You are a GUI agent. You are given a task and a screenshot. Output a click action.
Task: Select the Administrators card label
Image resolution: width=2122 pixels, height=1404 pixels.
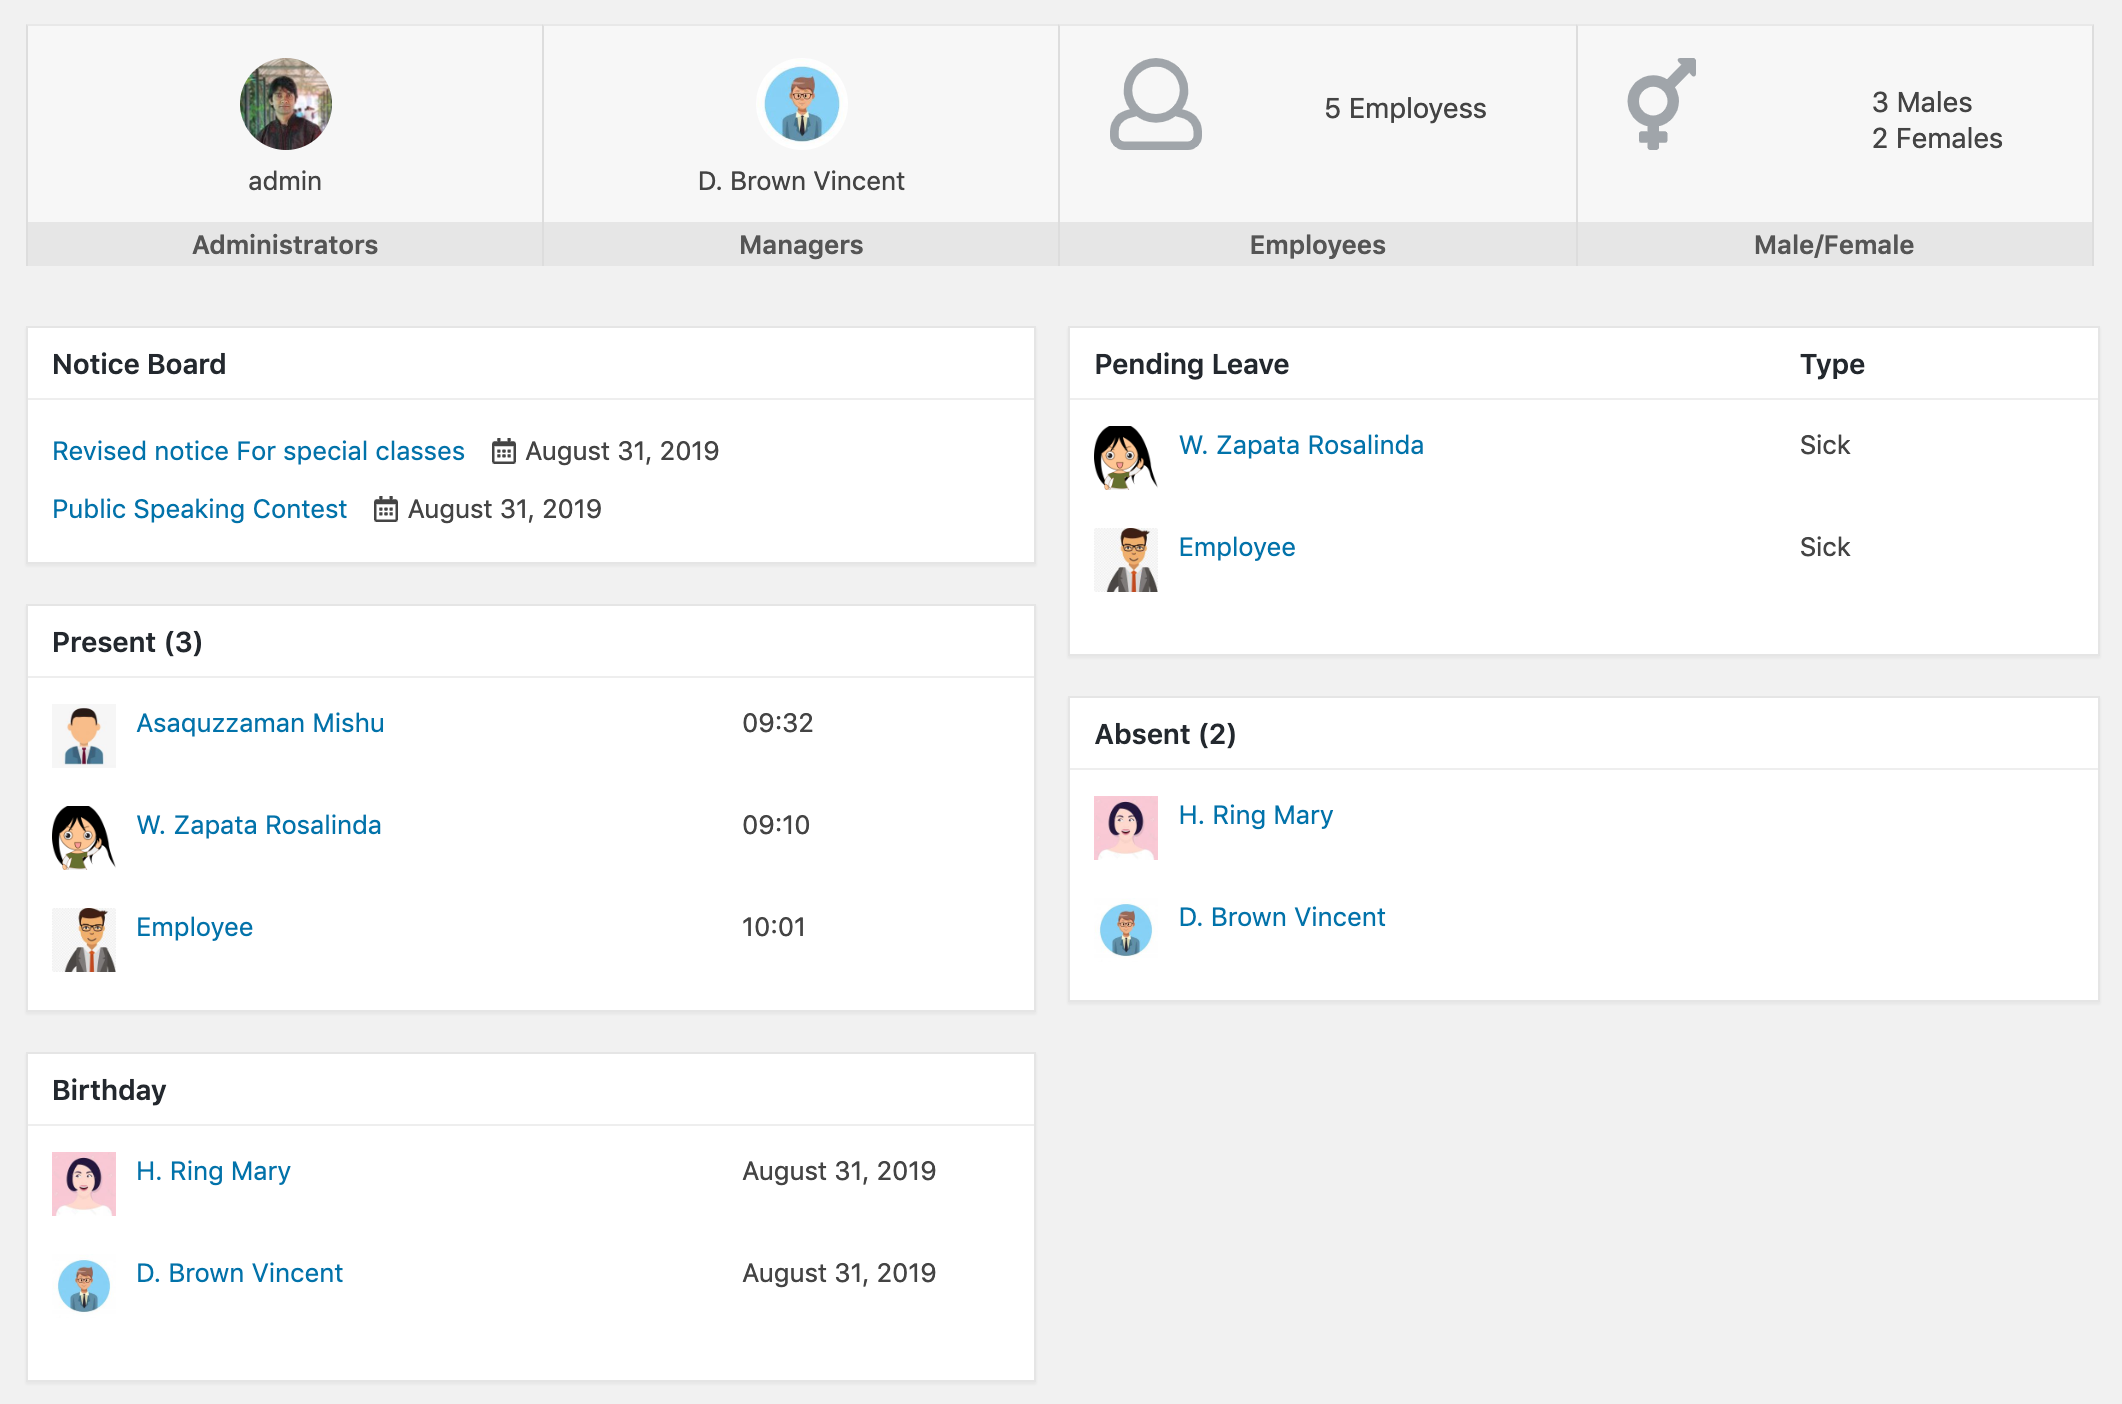pos(285,245)
